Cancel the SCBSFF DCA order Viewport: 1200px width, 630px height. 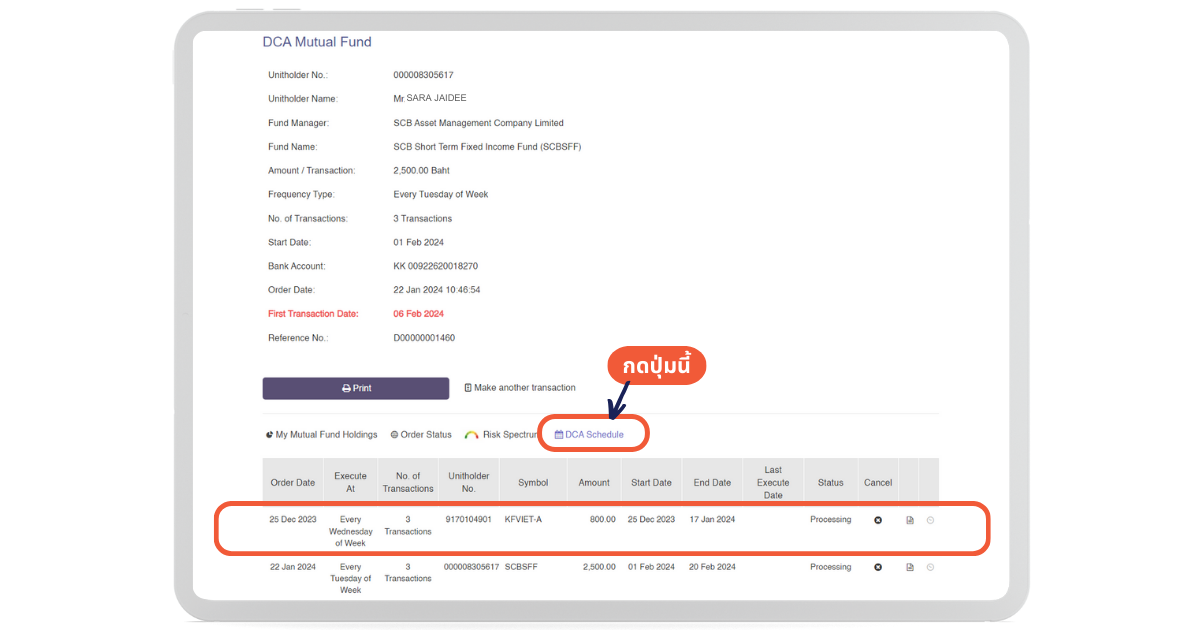tap(878, 567)
